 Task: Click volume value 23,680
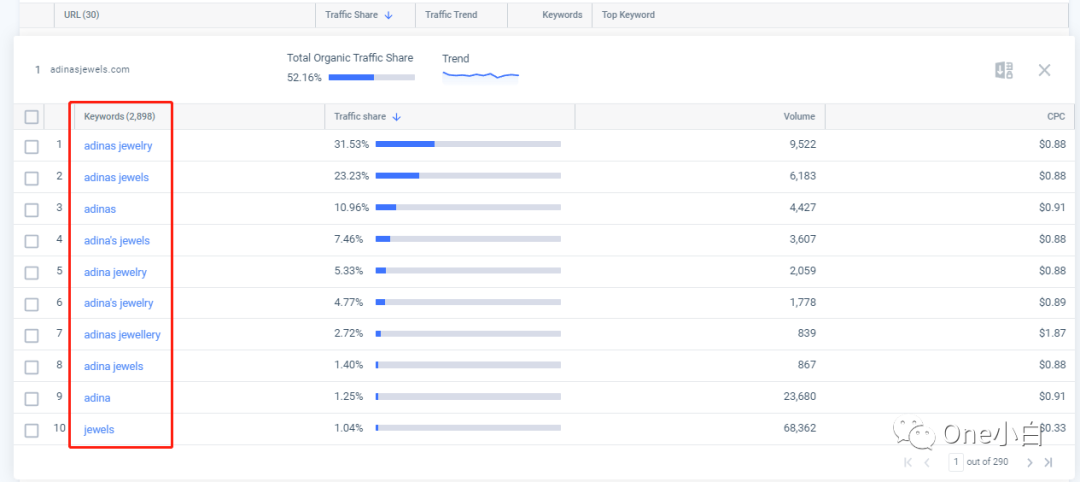(800, 397)
